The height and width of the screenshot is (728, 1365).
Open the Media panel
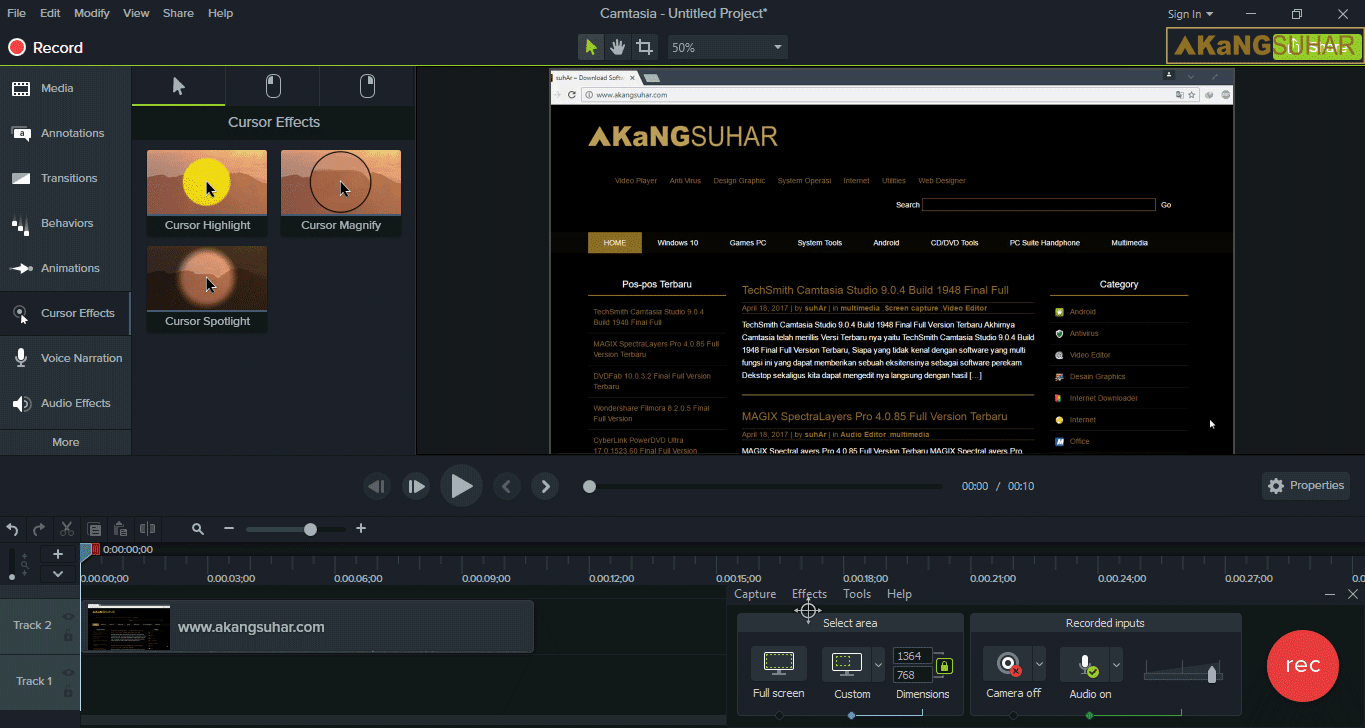(x=65, y=88)
